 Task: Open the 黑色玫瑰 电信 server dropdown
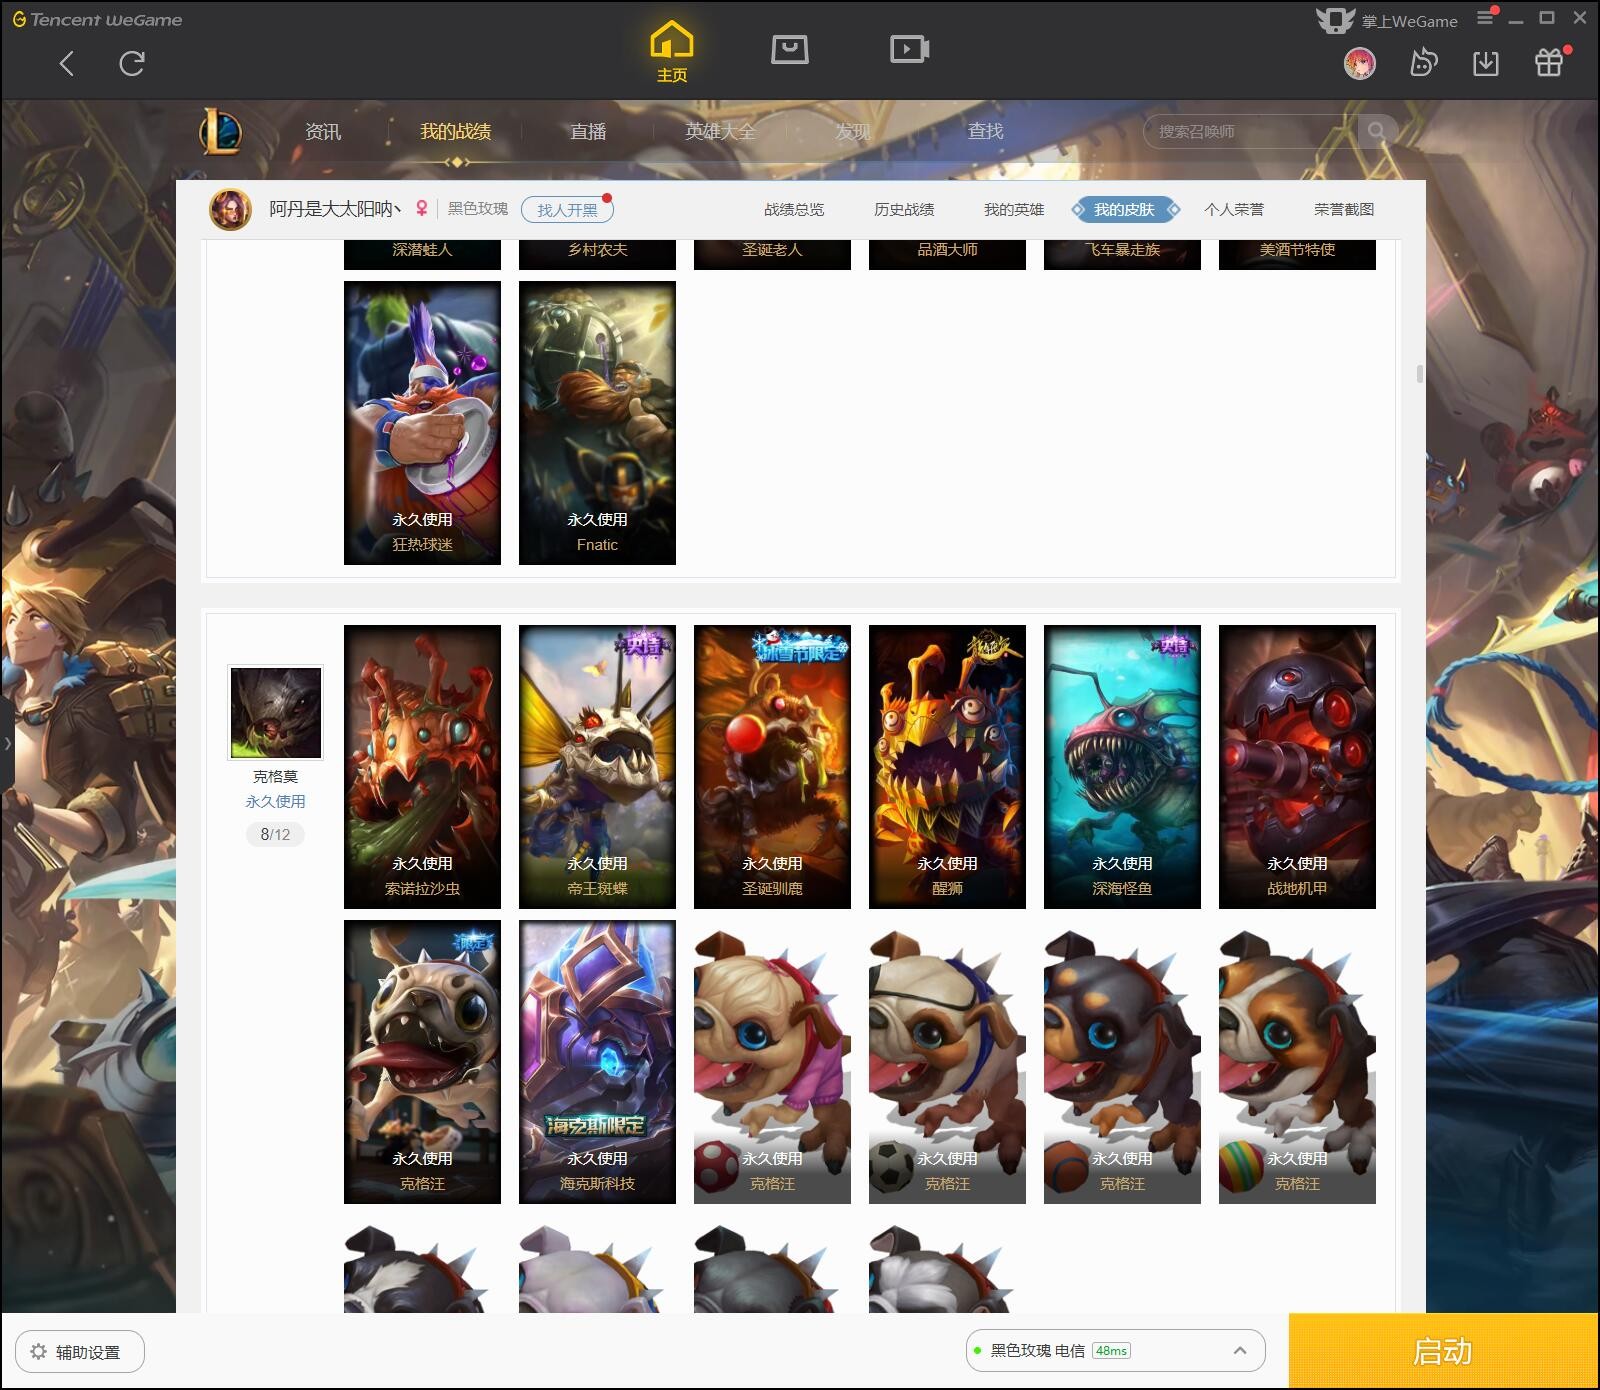coord(1115,1350)
